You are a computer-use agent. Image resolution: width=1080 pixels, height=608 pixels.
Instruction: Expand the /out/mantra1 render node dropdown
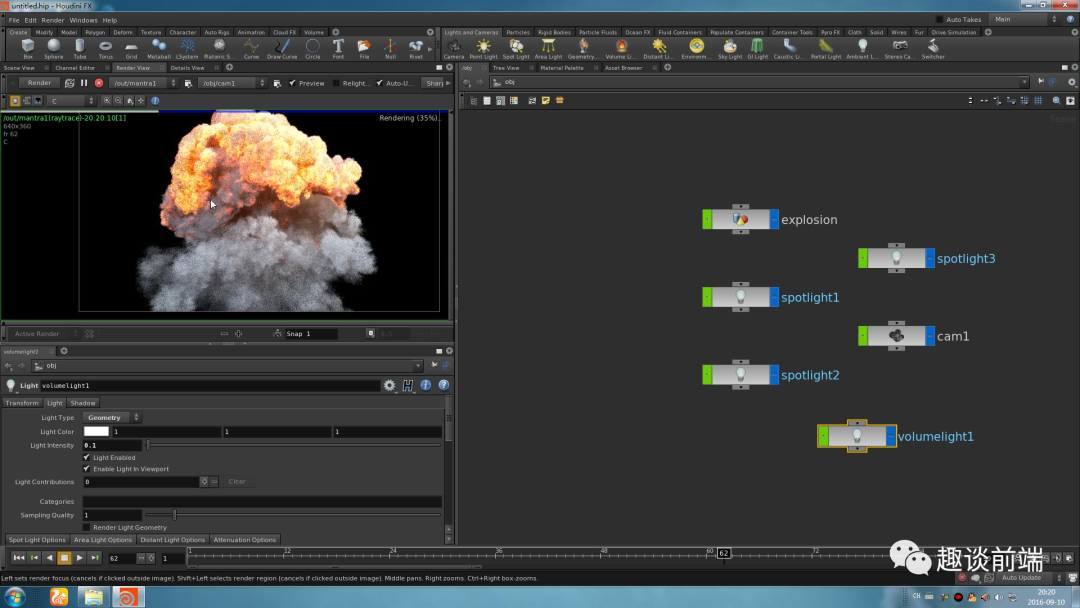point(144,83)
